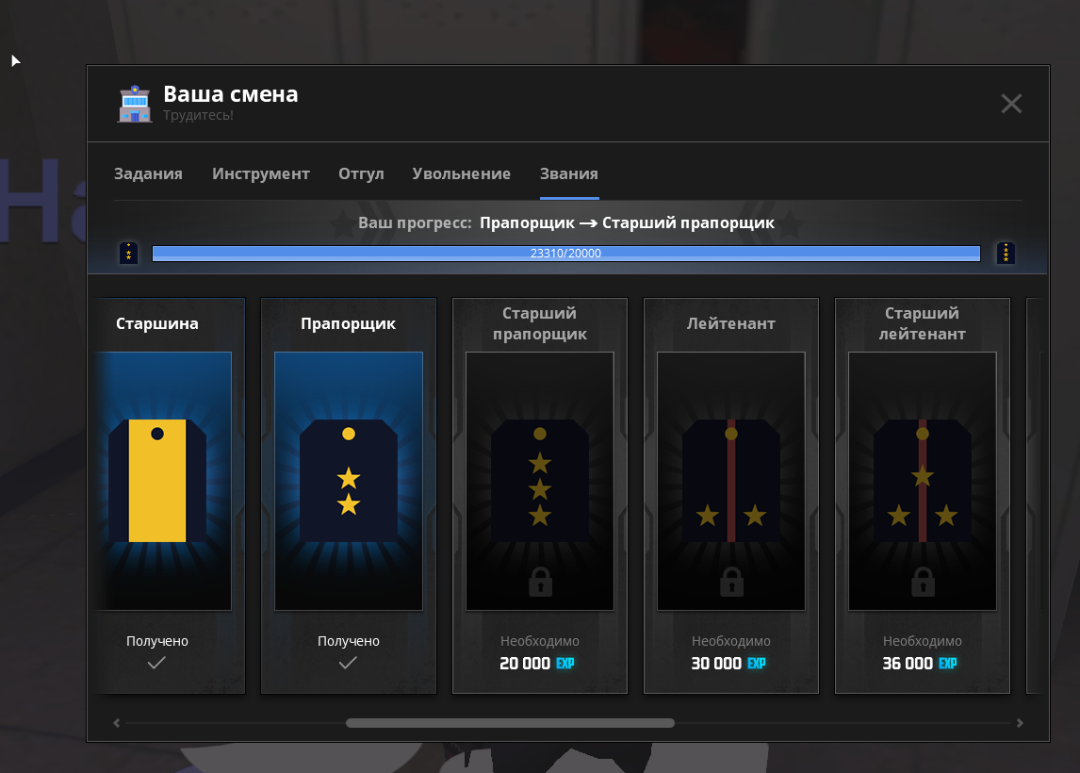Click next rank badge right of progress bar
The width and height of the screenshot is (1080, 773).
(x=1005, y=253)
